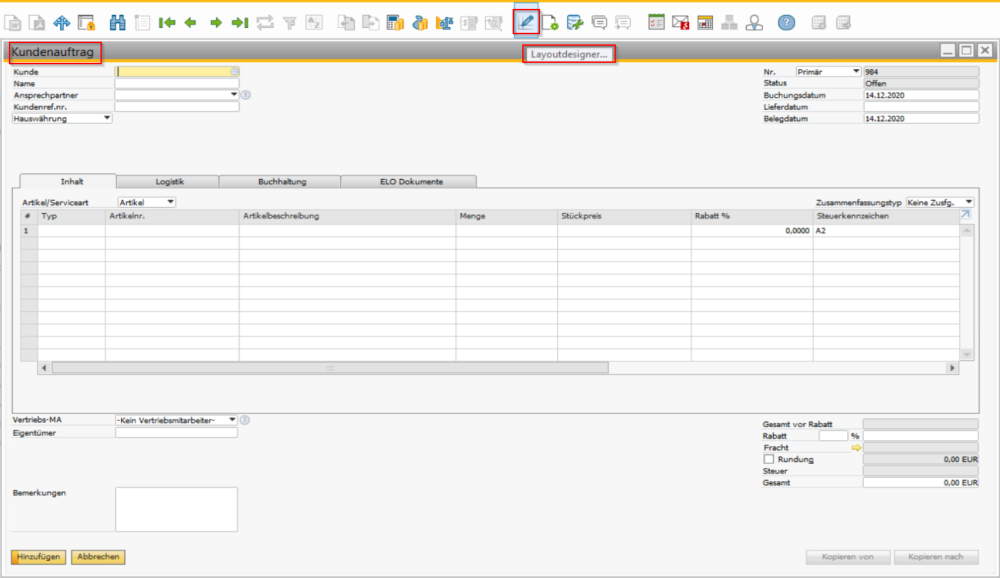This screenshot has height=578, width=1000.
Task: Open the Buchhaltung tab
Action: [282, 182]
